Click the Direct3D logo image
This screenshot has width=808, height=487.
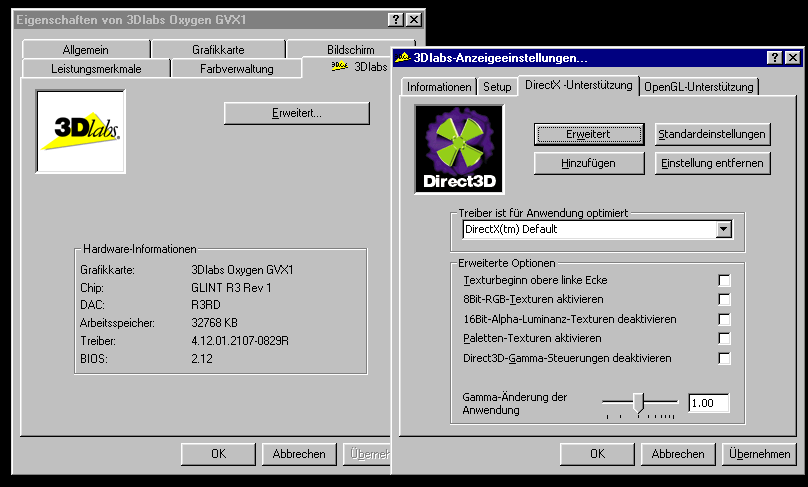click(459, 149)
